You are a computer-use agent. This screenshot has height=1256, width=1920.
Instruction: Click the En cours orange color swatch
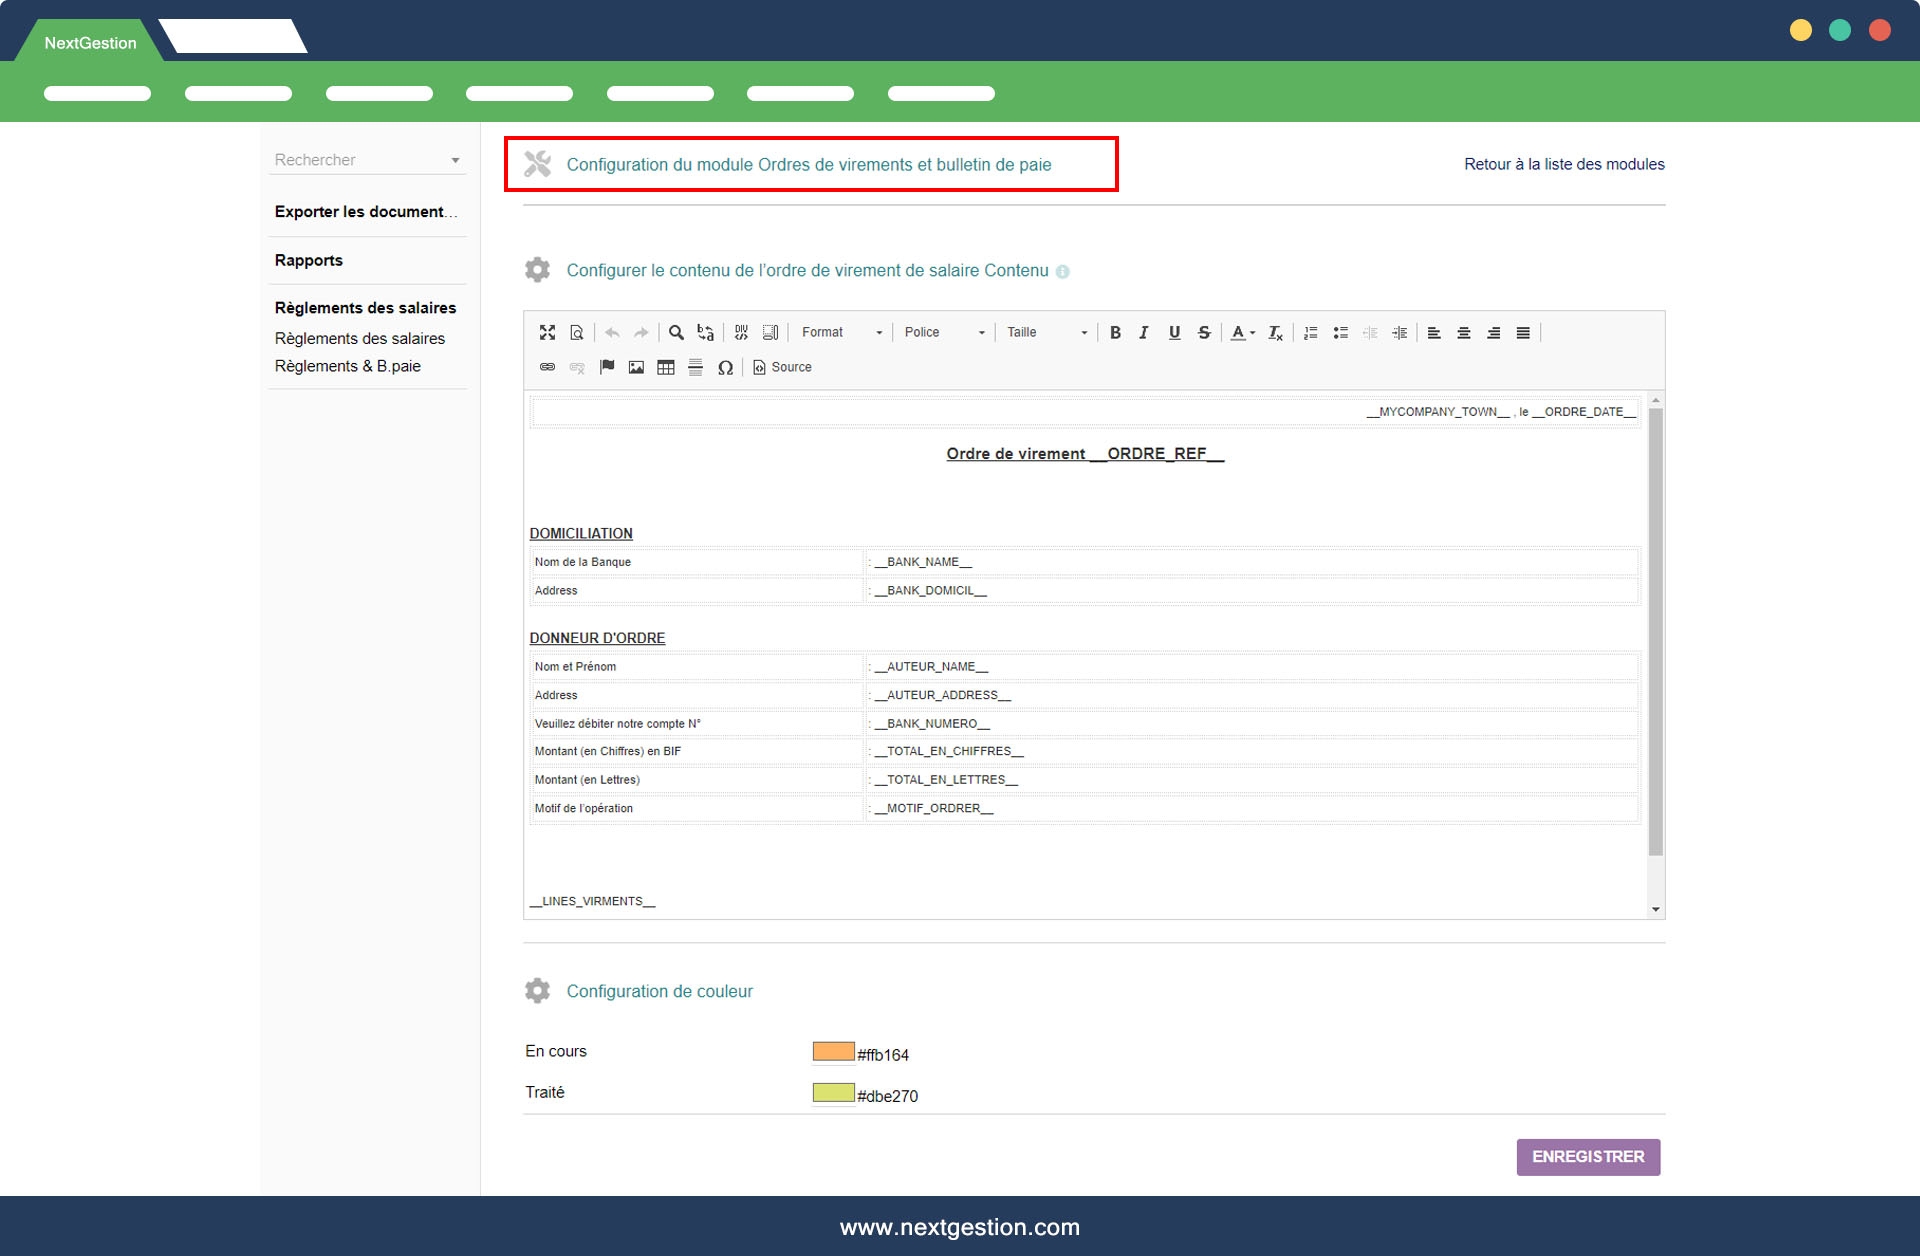[x=833, y=1052]
